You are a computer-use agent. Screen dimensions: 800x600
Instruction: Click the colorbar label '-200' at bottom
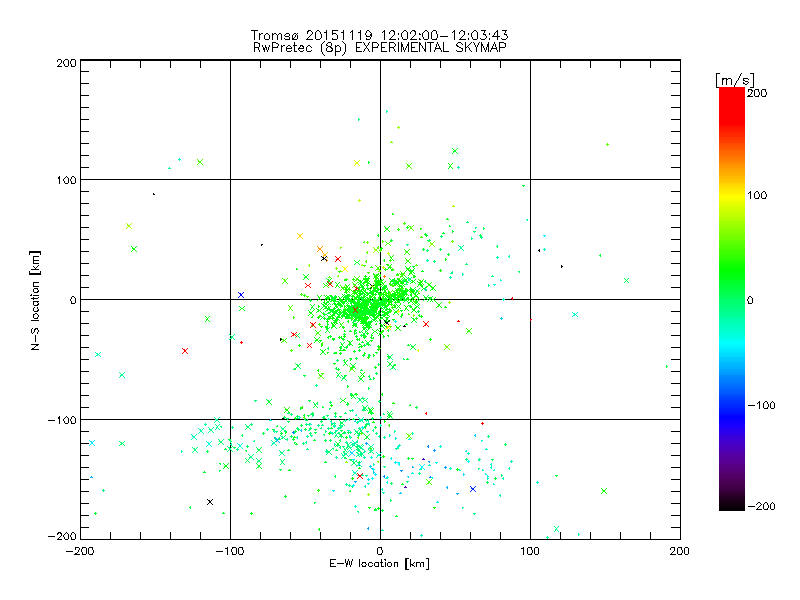click(761, 506)
